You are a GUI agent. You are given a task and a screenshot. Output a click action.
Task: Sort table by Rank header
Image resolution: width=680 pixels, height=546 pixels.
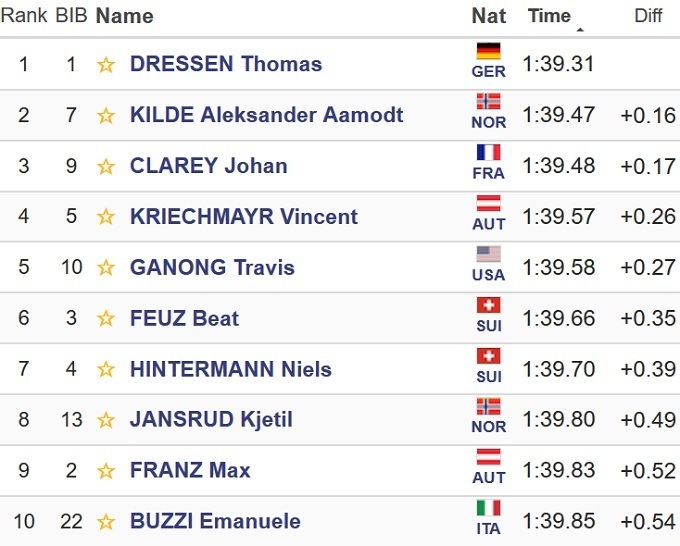[x=23, y=16]
